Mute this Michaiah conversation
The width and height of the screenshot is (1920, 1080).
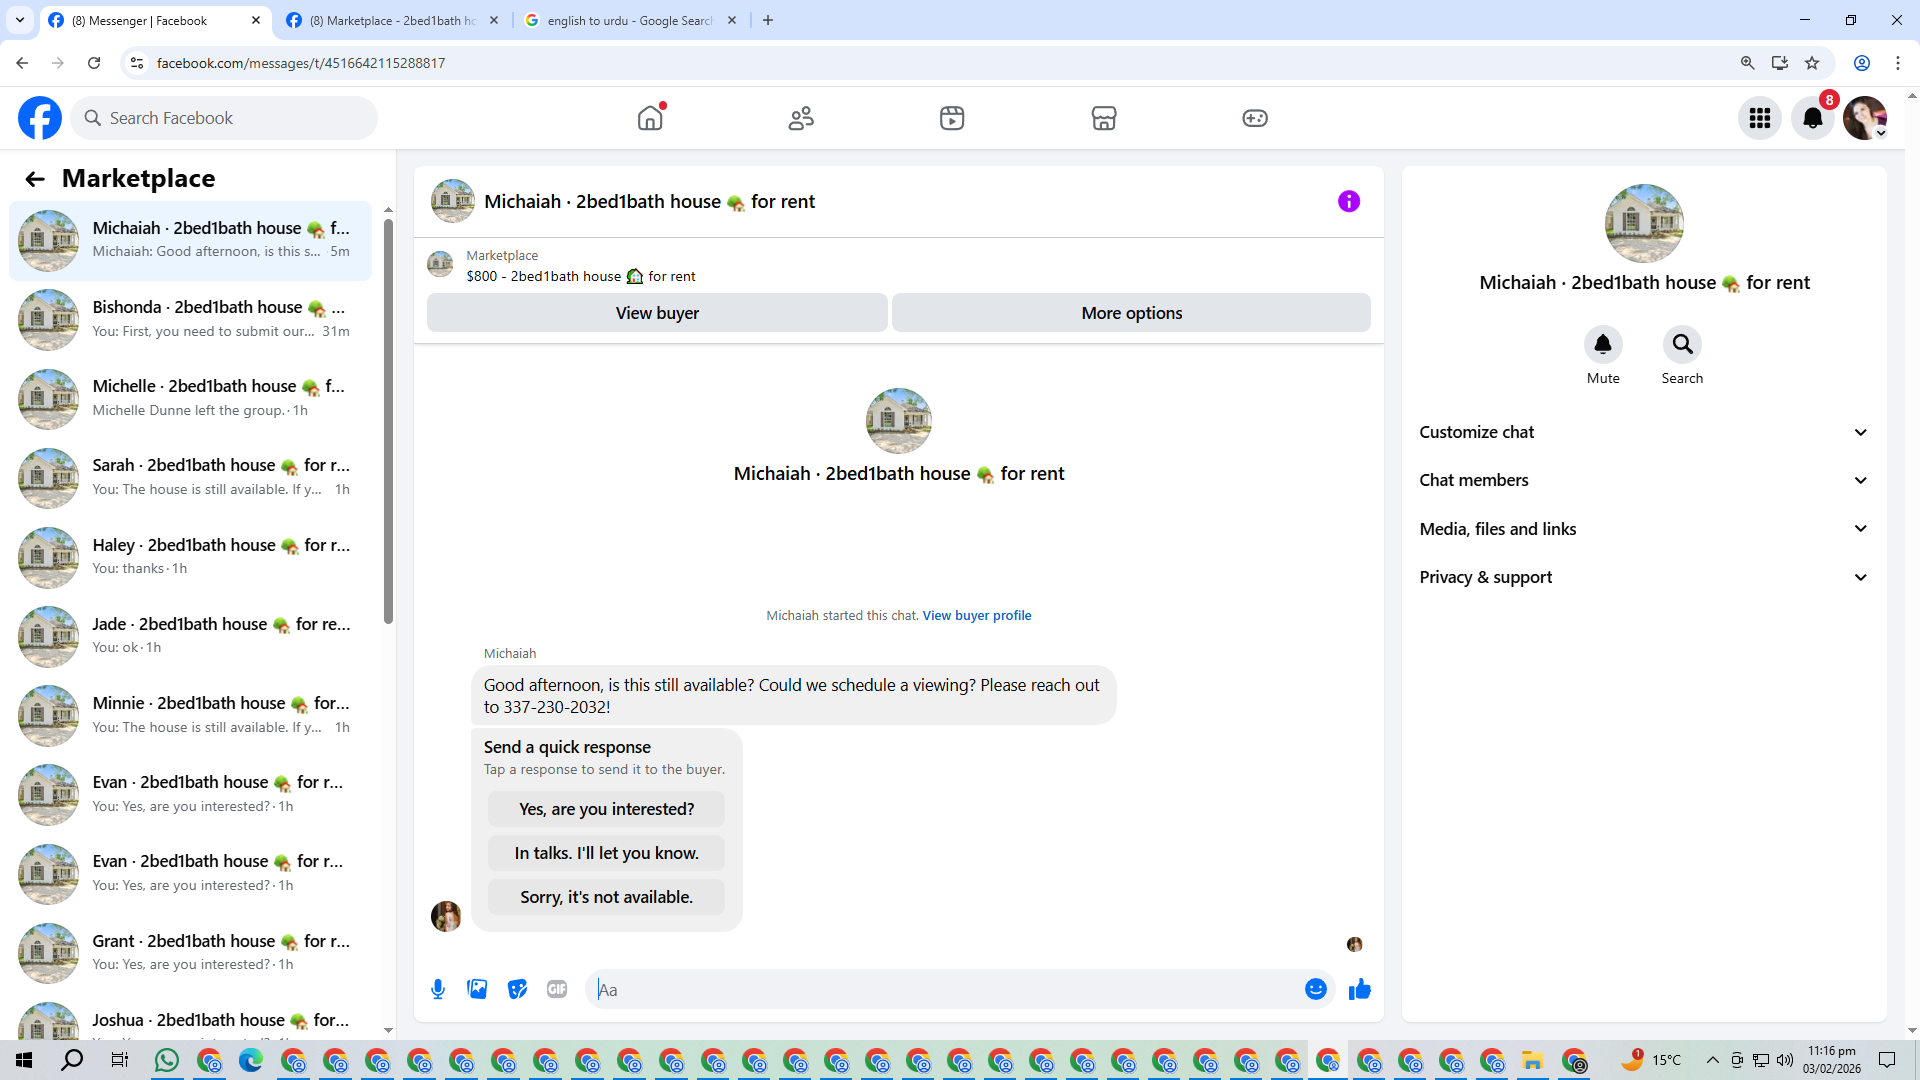1602,345
